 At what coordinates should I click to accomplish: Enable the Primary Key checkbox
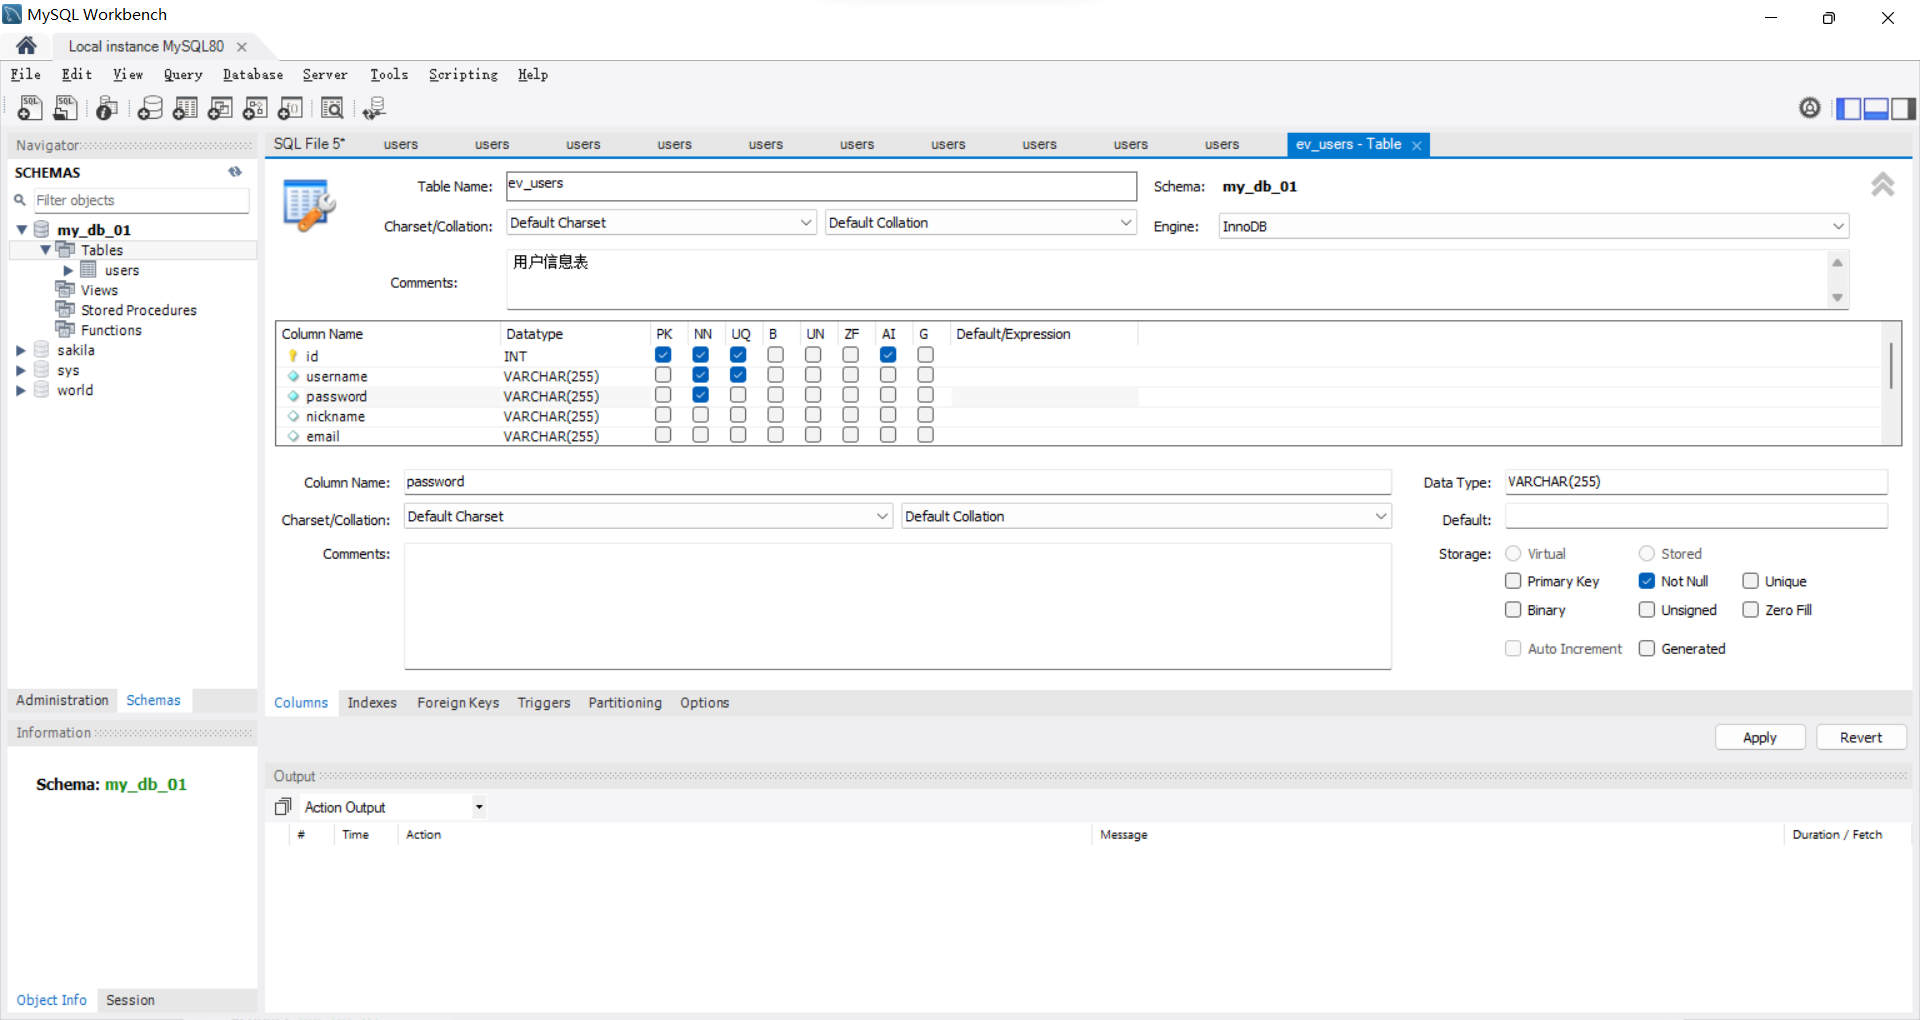pos(1513,581)
